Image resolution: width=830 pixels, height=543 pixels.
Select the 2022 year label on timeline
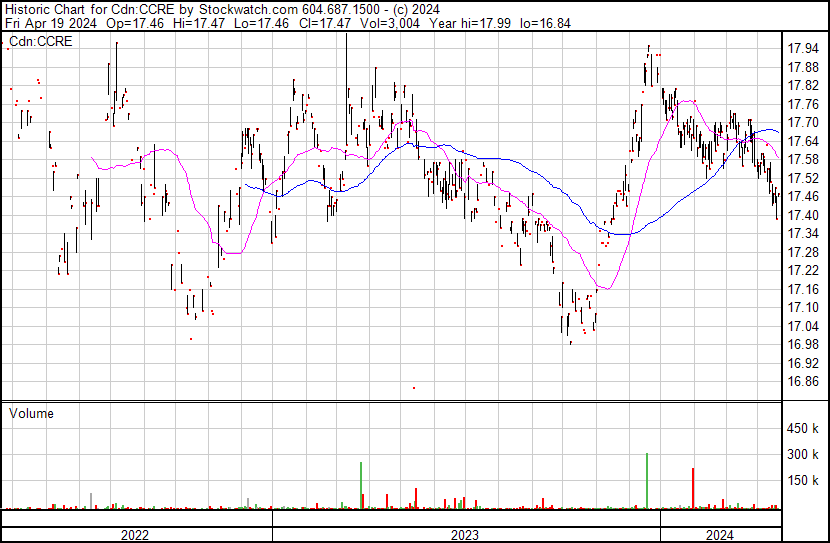coord(134,535)
